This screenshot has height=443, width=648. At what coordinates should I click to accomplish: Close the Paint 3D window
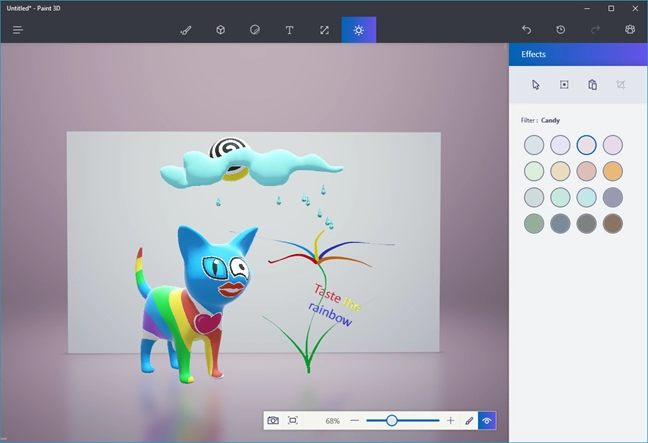click(635, 8)
